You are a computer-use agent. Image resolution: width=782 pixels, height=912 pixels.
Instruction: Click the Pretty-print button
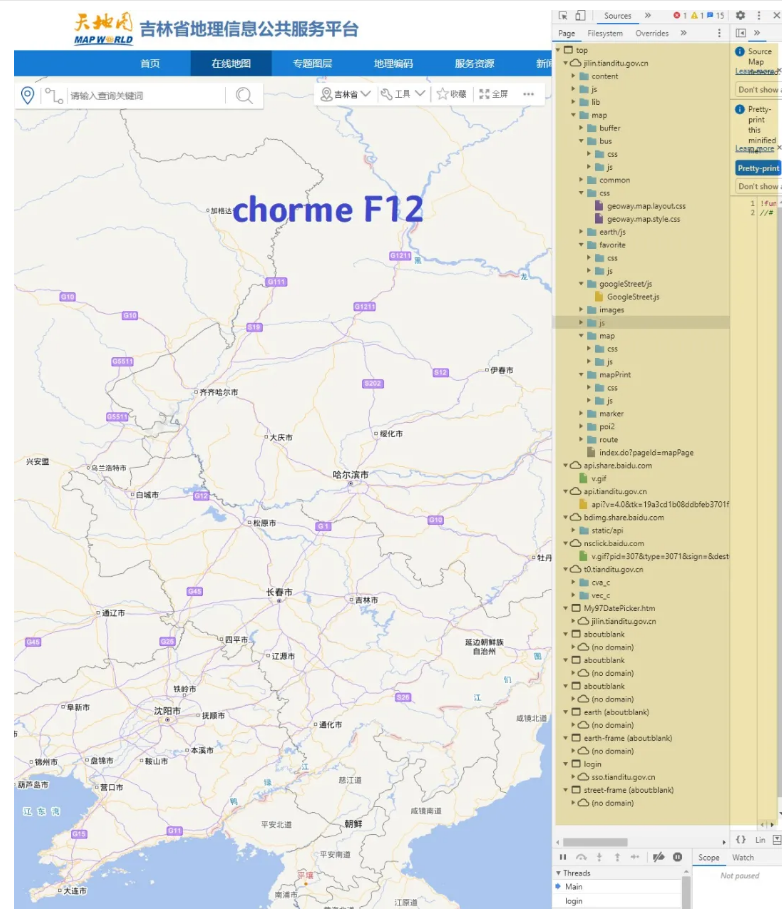coord(758,168)
